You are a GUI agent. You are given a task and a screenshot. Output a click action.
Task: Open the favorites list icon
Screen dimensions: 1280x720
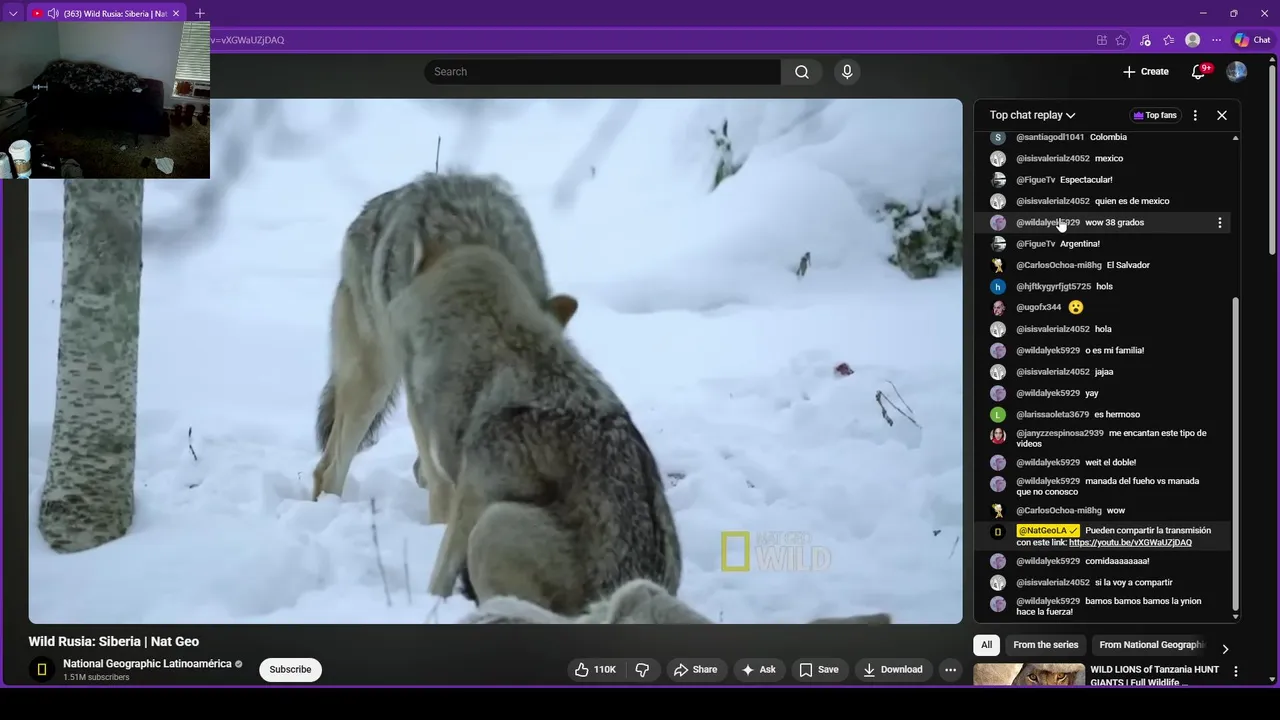[1169, 40]
